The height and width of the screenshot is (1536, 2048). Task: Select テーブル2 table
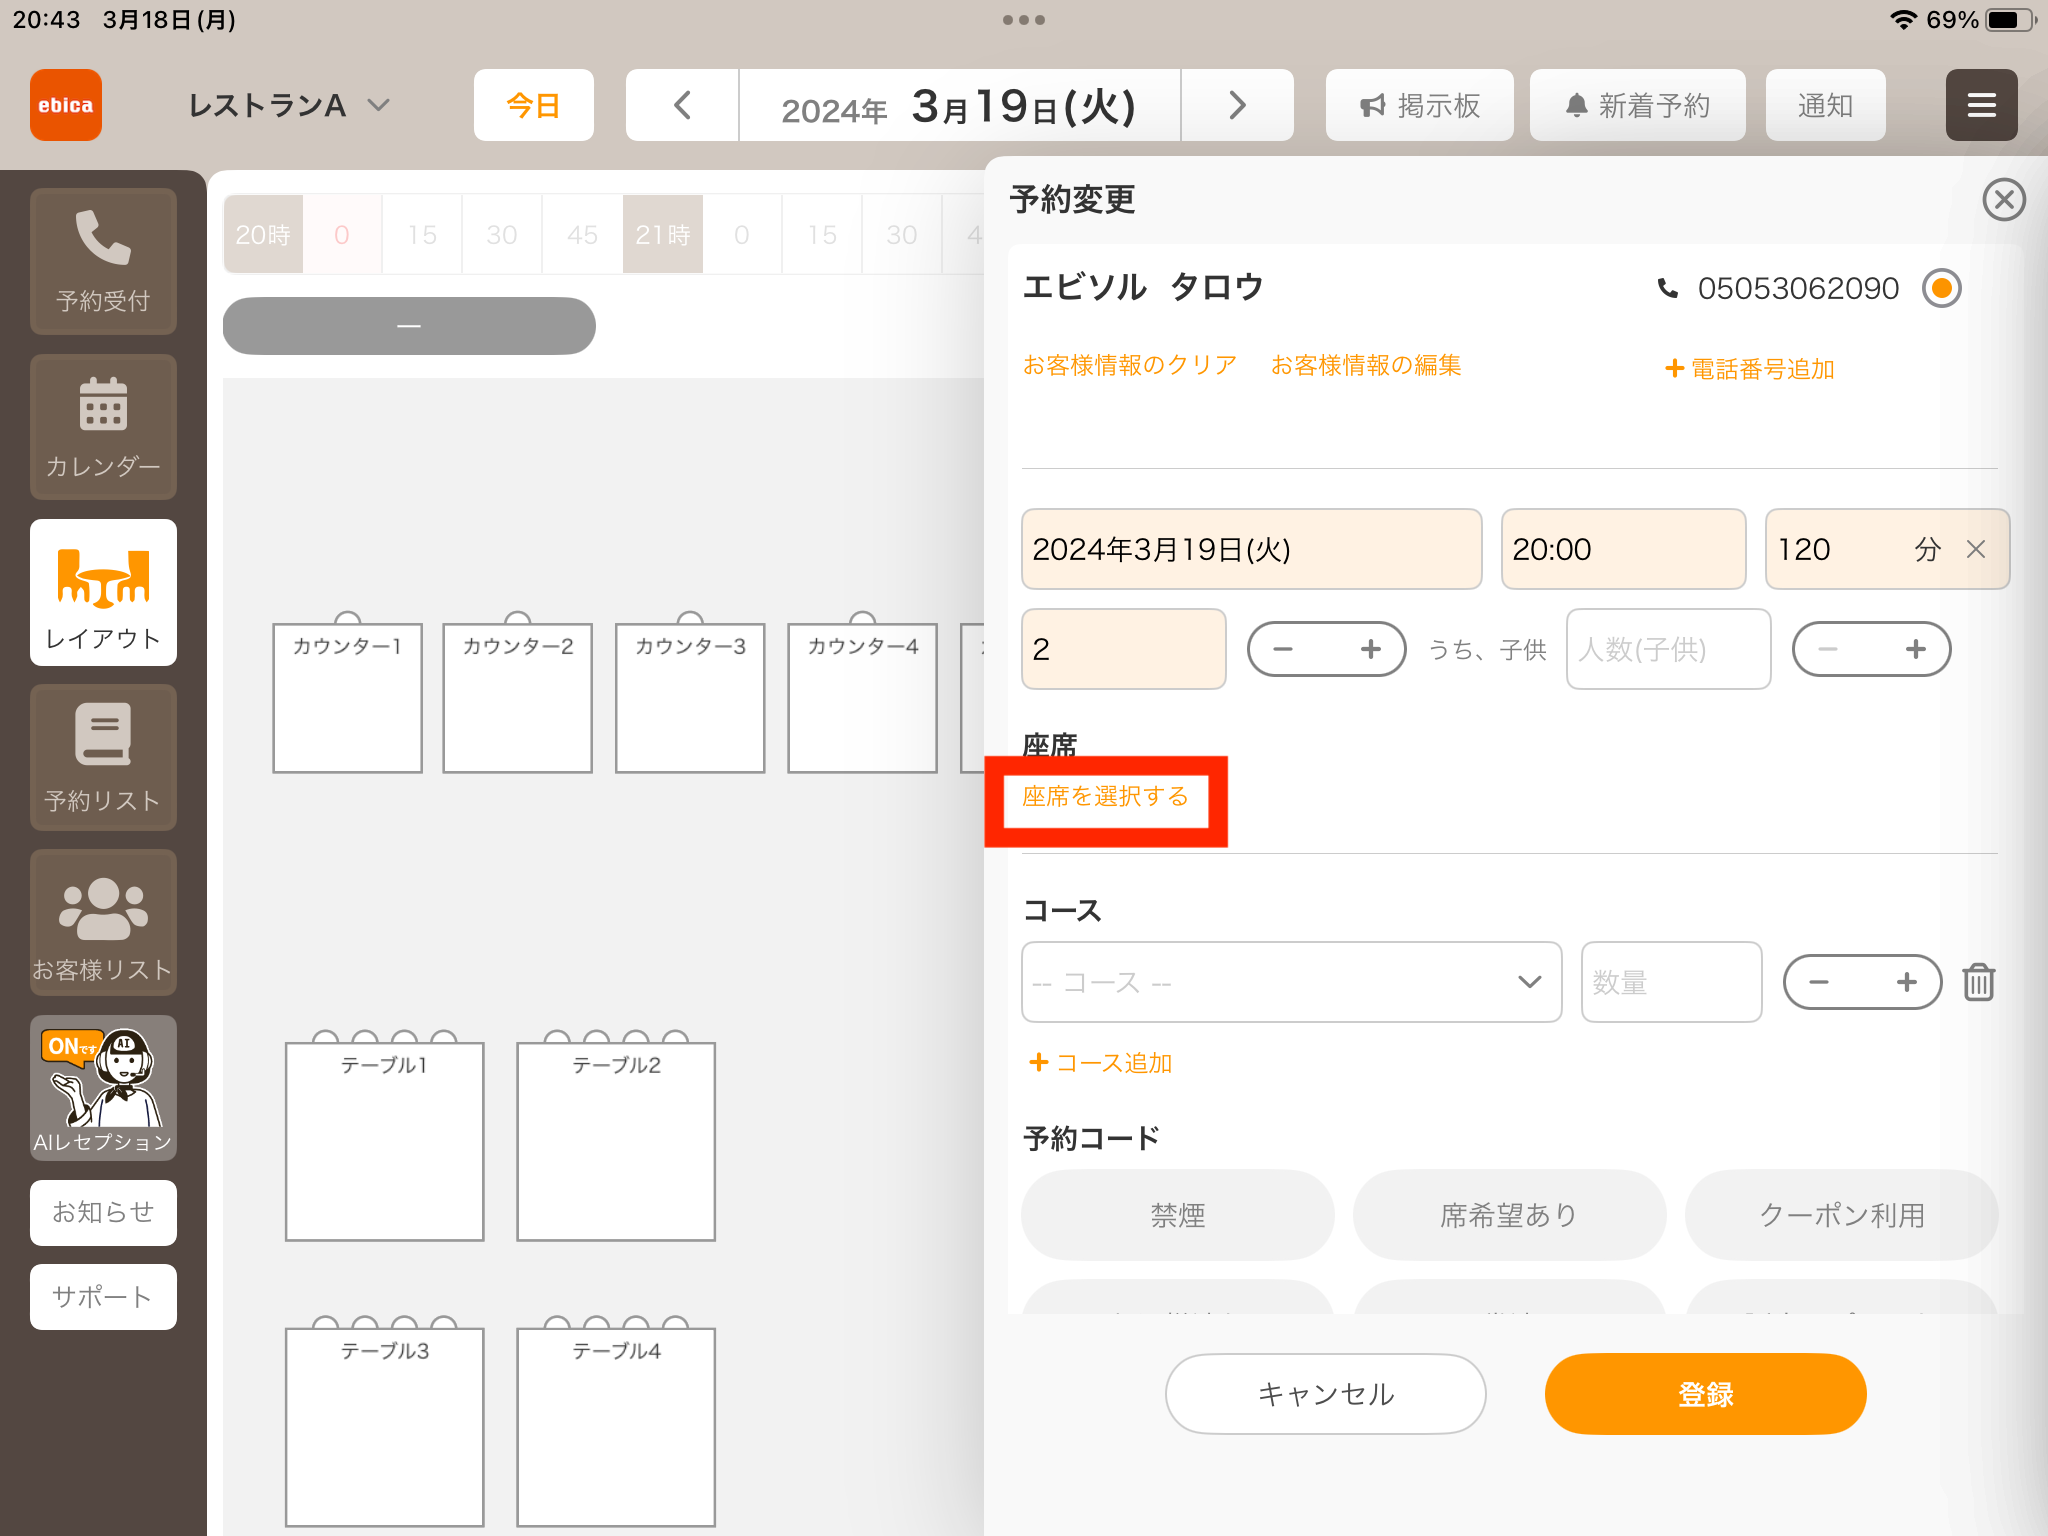click(616, 1142)
